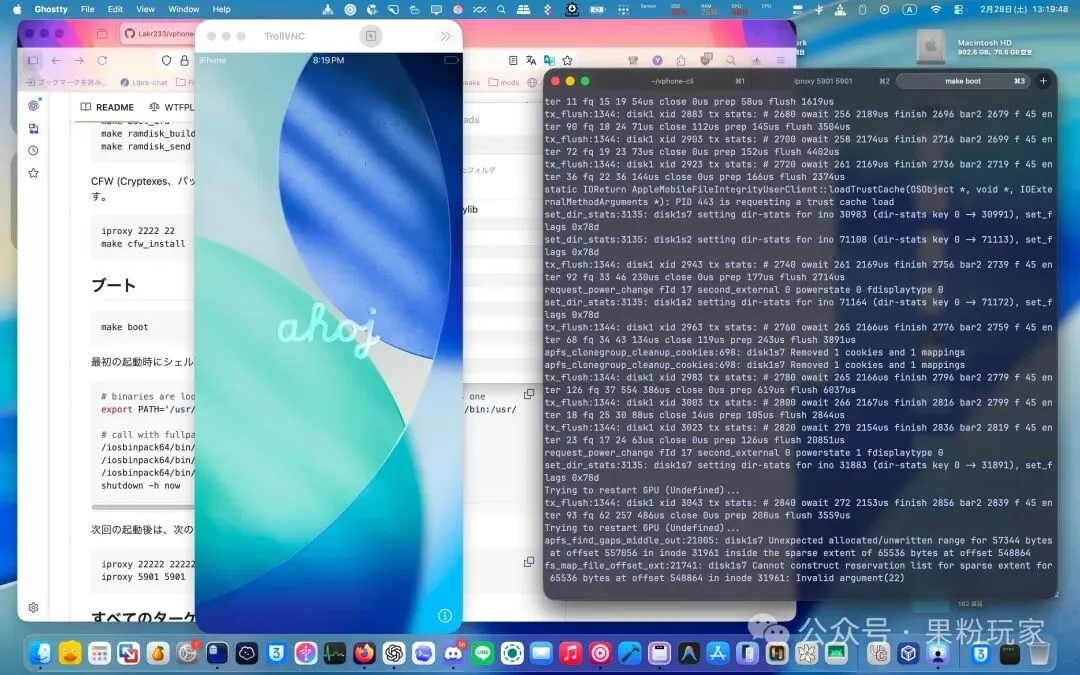Open Discord from the Dock
This screenshot has width=1080, height=675.
click(x=453, y=652)
